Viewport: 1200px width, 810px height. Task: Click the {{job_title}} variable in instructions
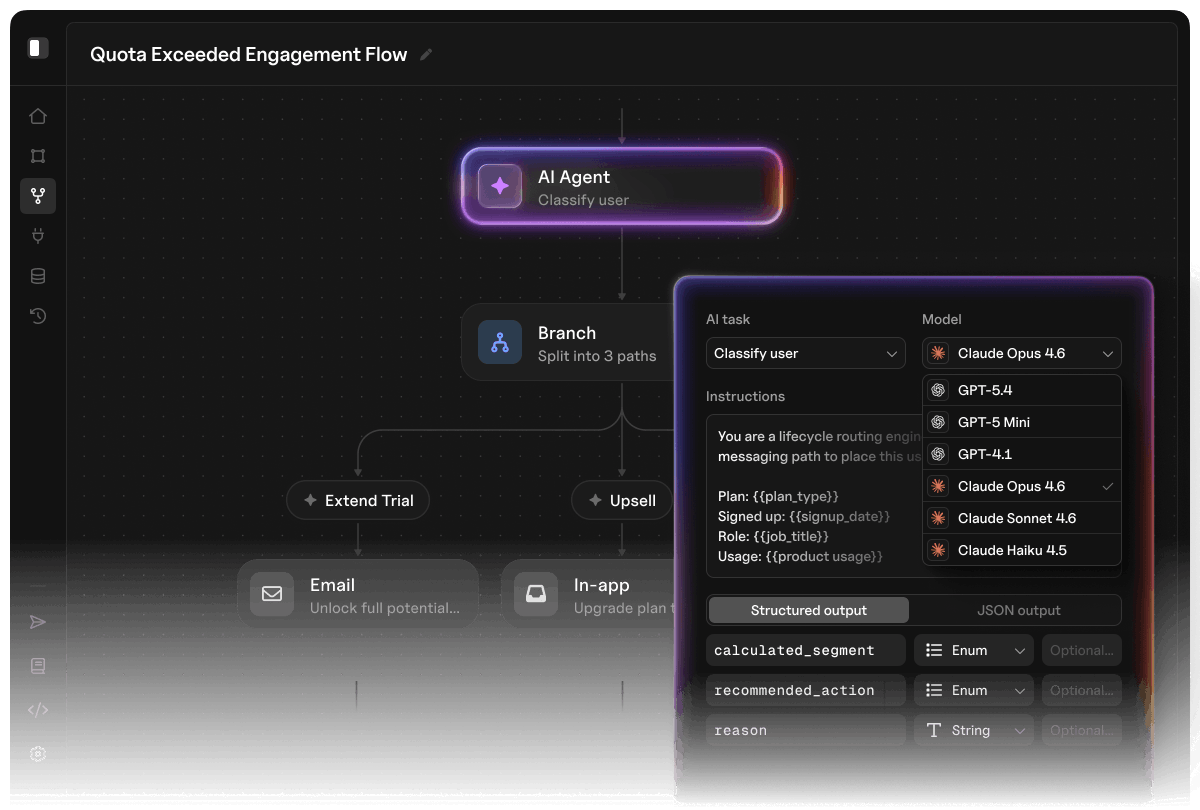(791, 536)
